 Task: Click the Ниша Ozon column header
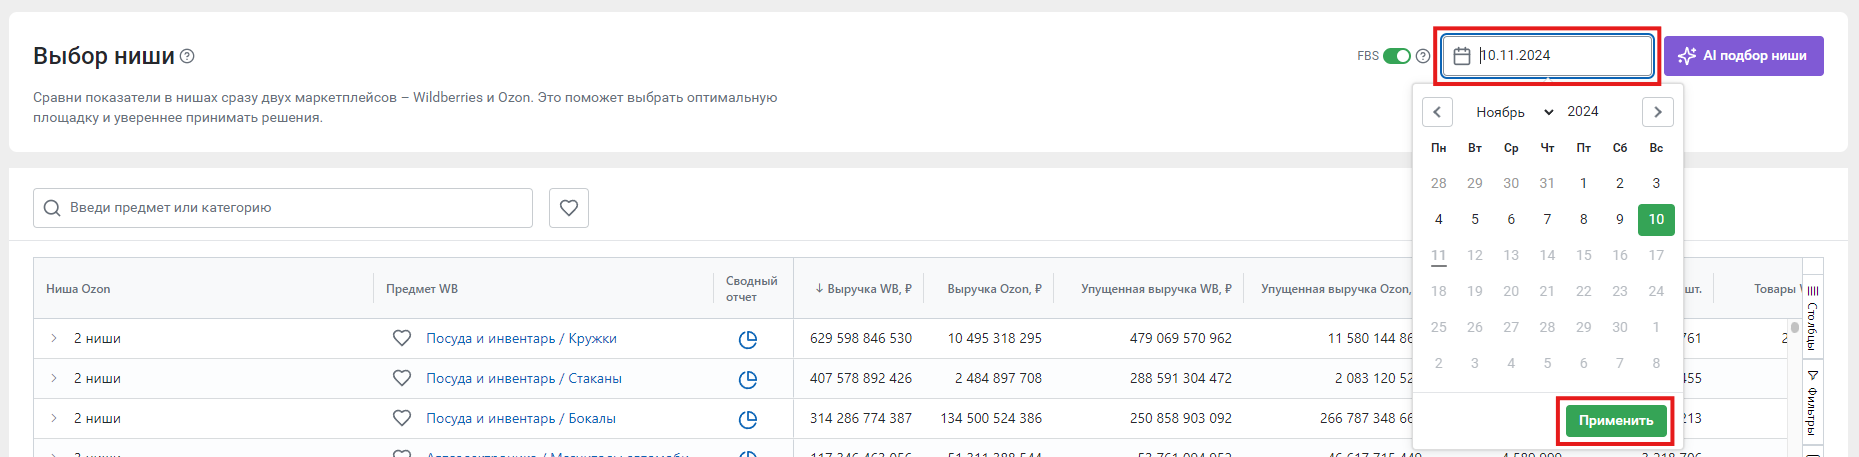[78, 288]
